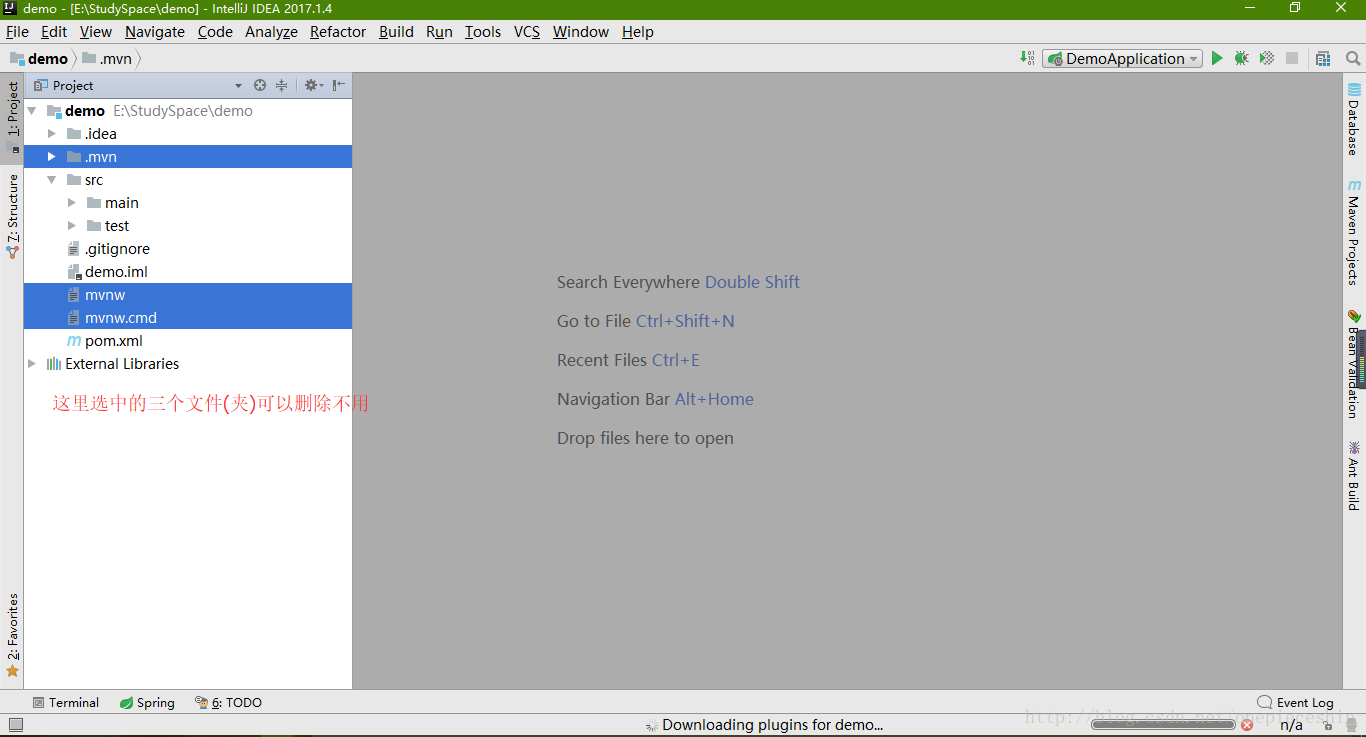The width and height of the screenshot is (1366, 737).
Task: Toggle the 7: Structure side tab
Action: (x=13, y=216)
